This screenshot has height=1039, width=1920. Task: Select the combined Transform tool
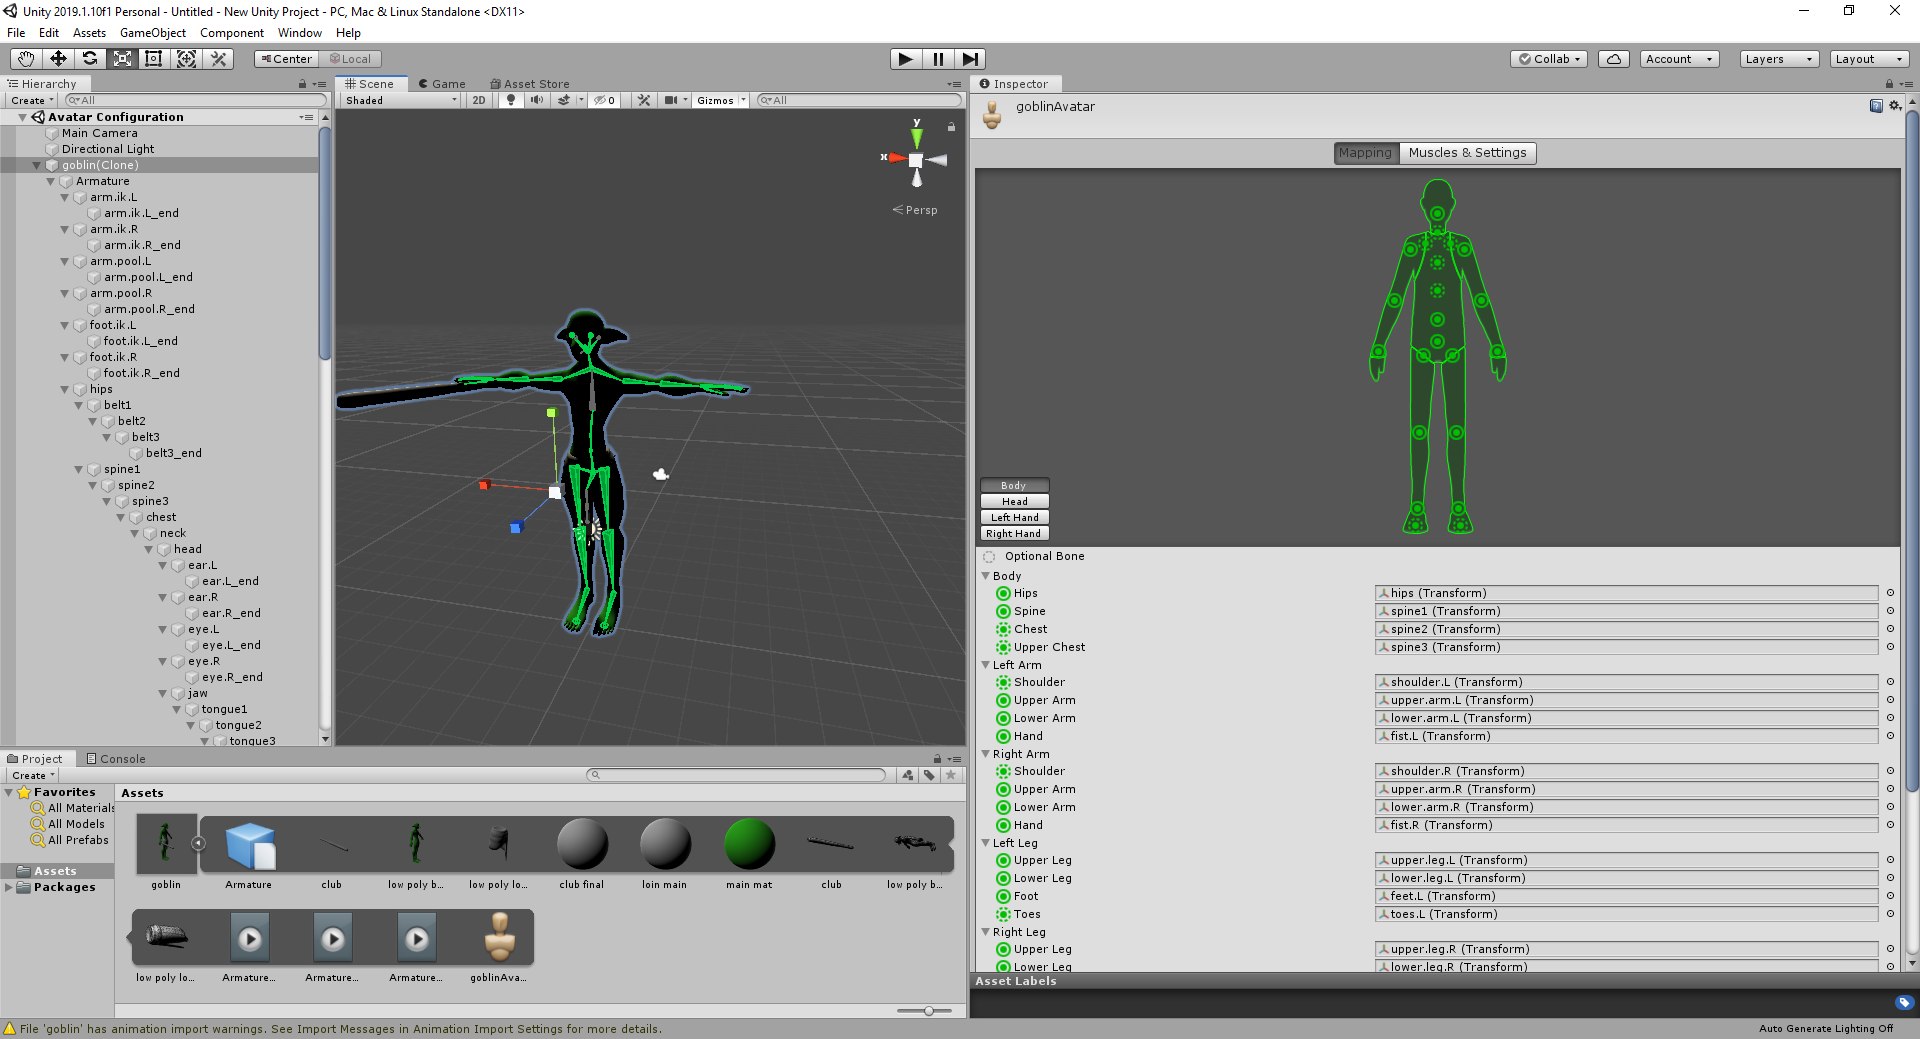click(x=186, y=59)
